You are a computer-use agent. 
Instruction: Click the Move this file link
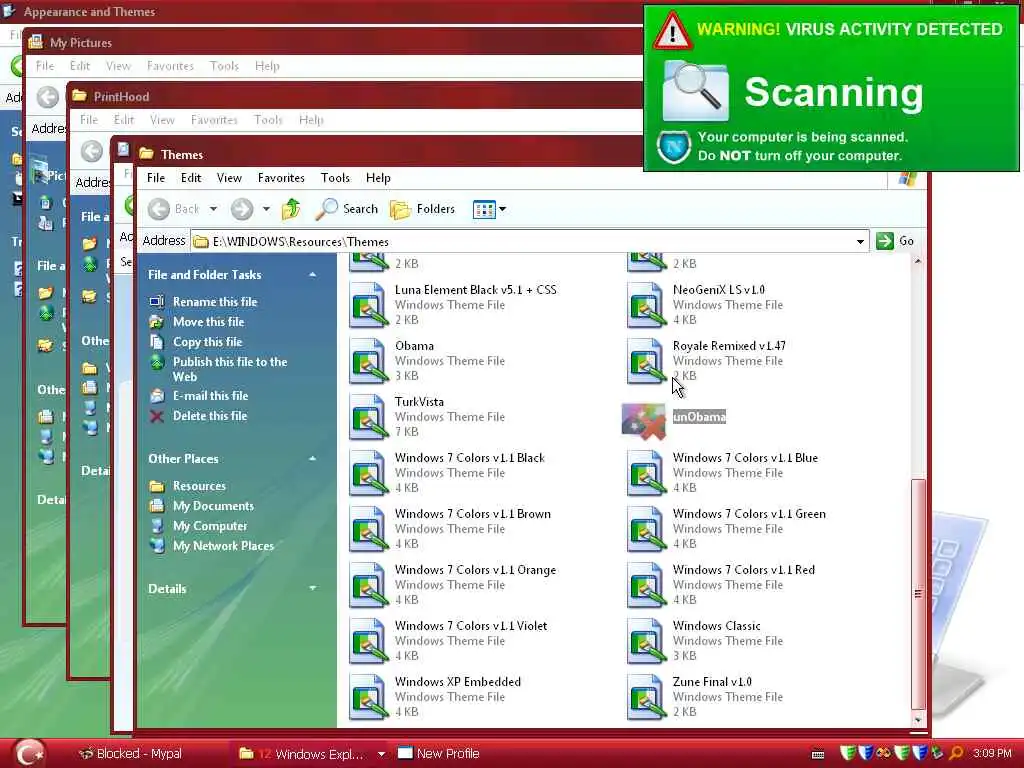(x=208, y=322)
